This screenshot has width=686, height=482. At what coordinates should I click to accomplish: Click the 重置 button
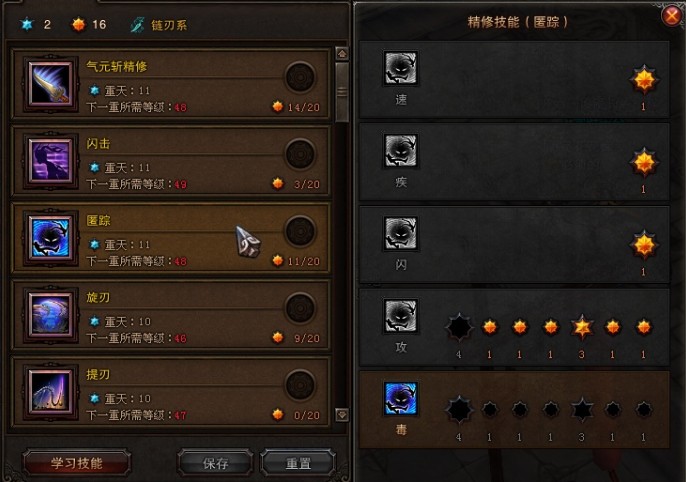(x=298, y=463)
